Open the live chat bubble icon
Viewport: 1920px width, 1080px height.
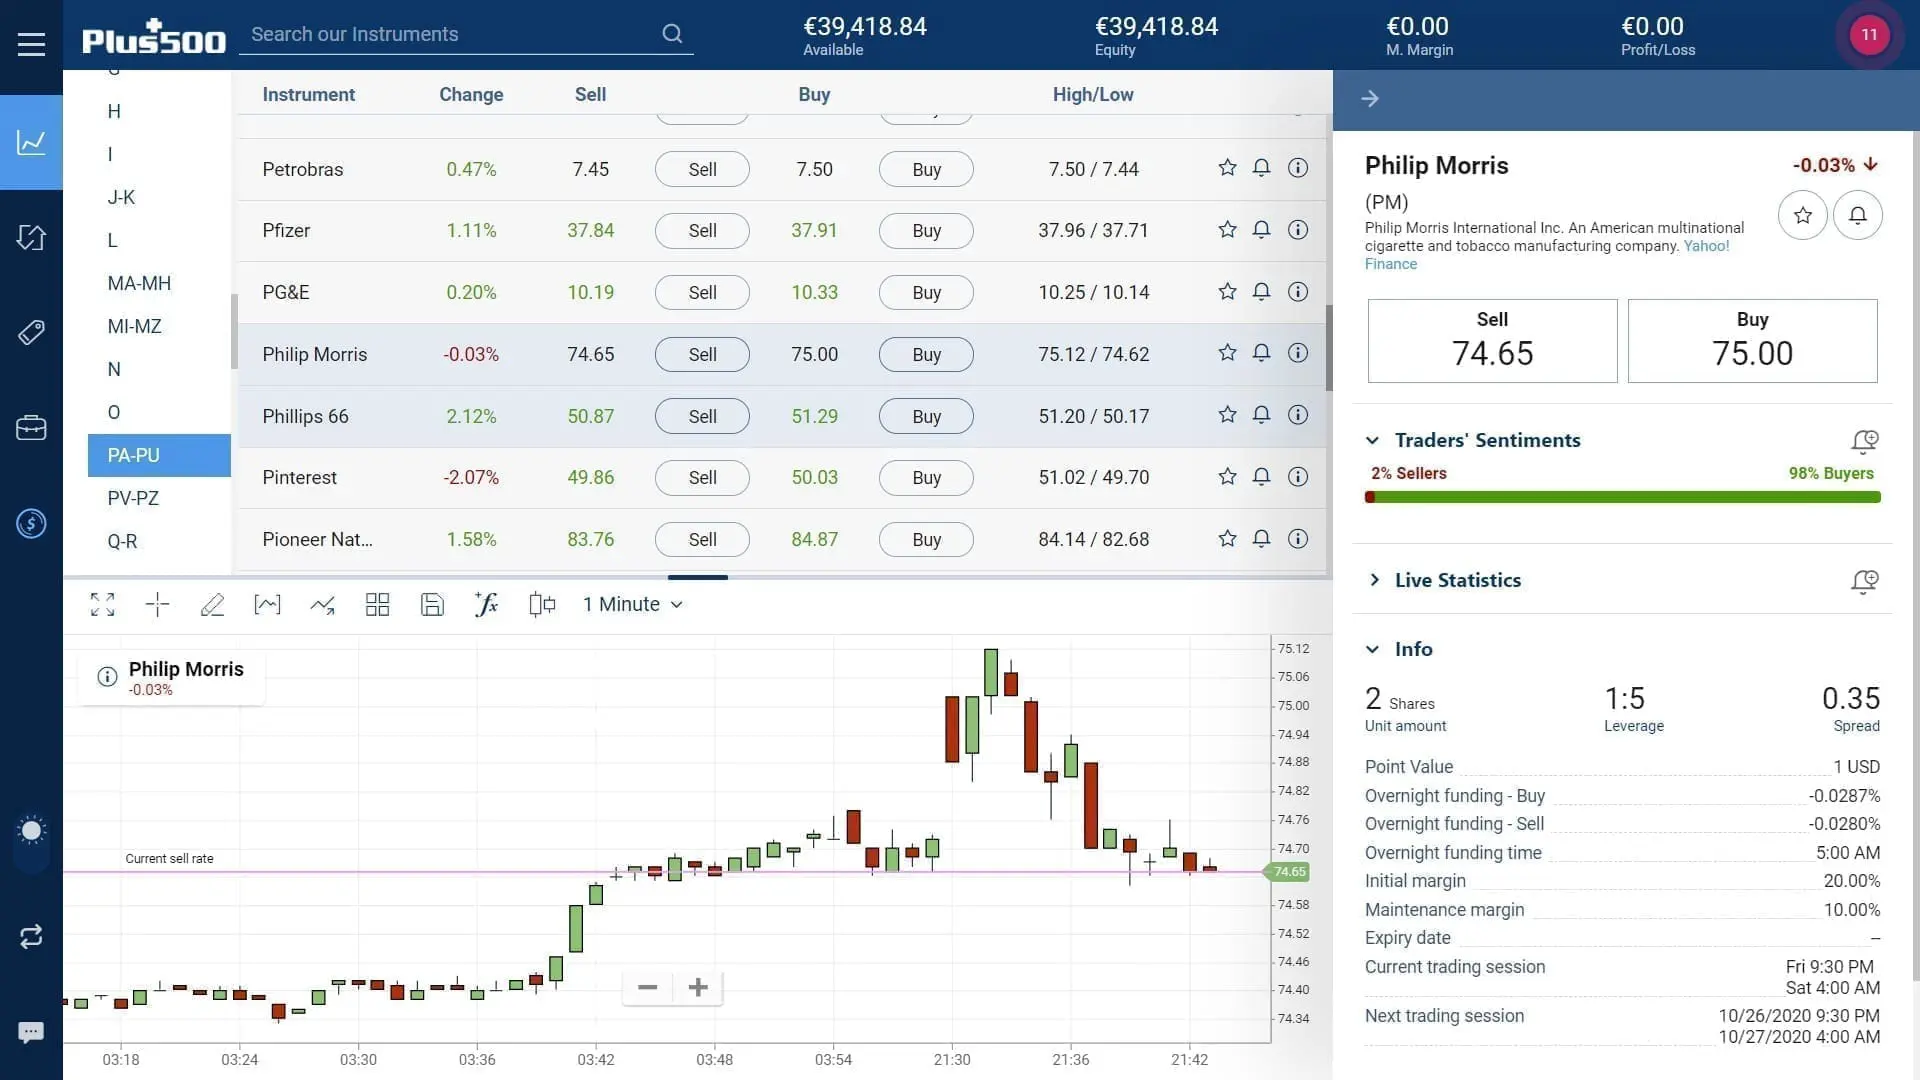(31, 1032)
